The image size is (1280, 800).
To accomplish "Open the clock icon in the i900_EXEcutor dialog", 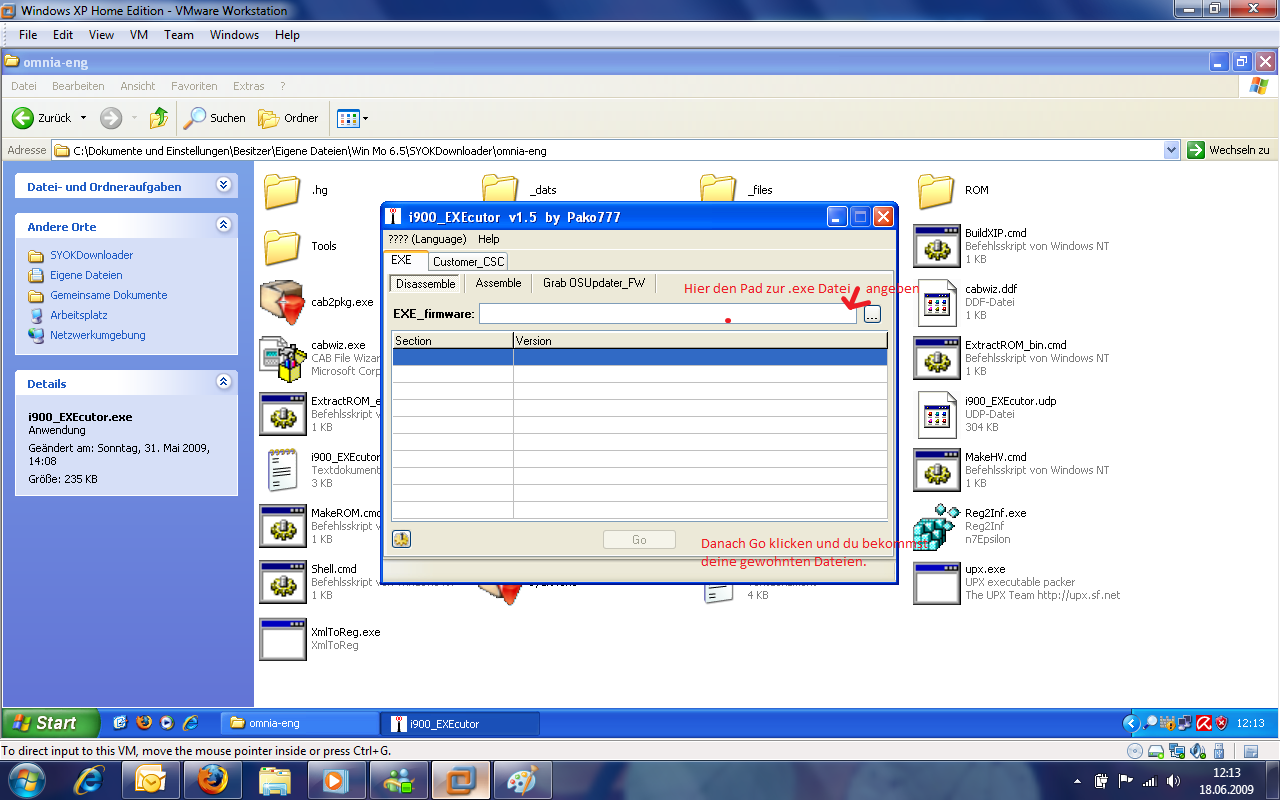I will click(401, 539).
